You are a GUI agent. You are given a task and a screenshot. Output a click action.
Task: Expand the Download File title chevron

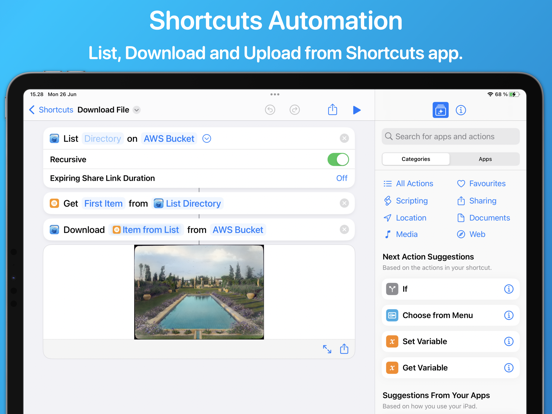[x=137, y=110]
